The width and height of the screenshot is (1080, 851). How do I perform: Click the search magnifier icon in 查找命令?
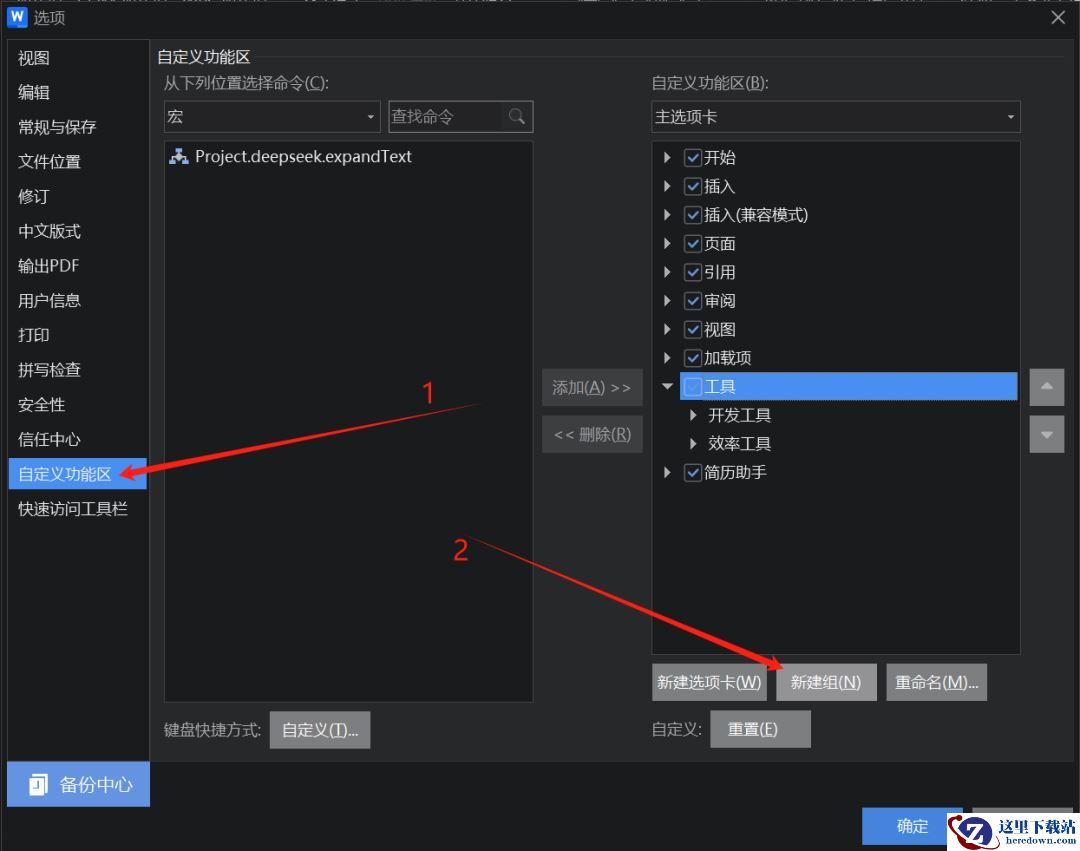point(516,117)
